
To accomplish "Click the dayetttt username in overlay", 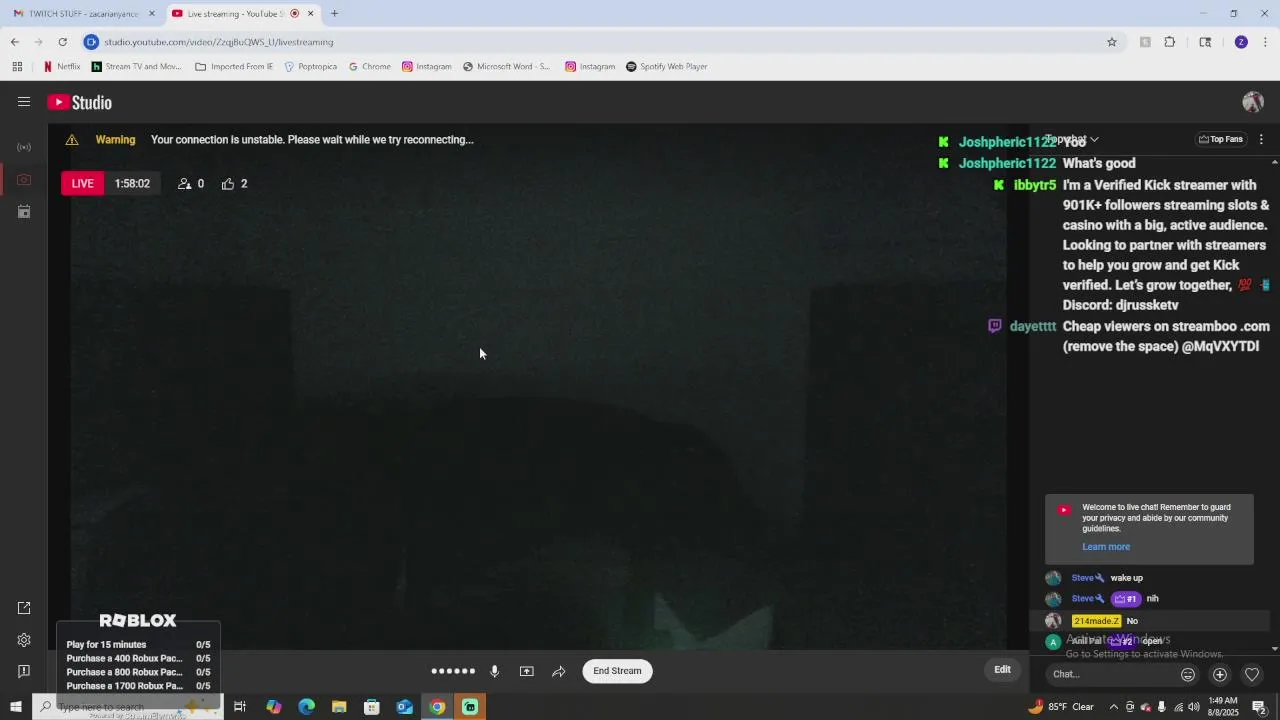I will tap(1033, 326).
